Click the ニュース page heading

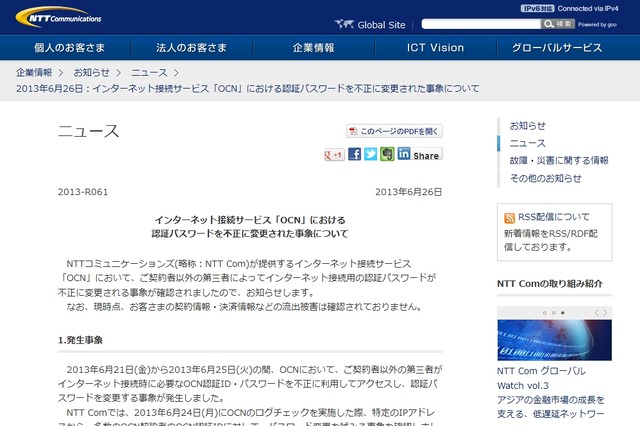88,131
